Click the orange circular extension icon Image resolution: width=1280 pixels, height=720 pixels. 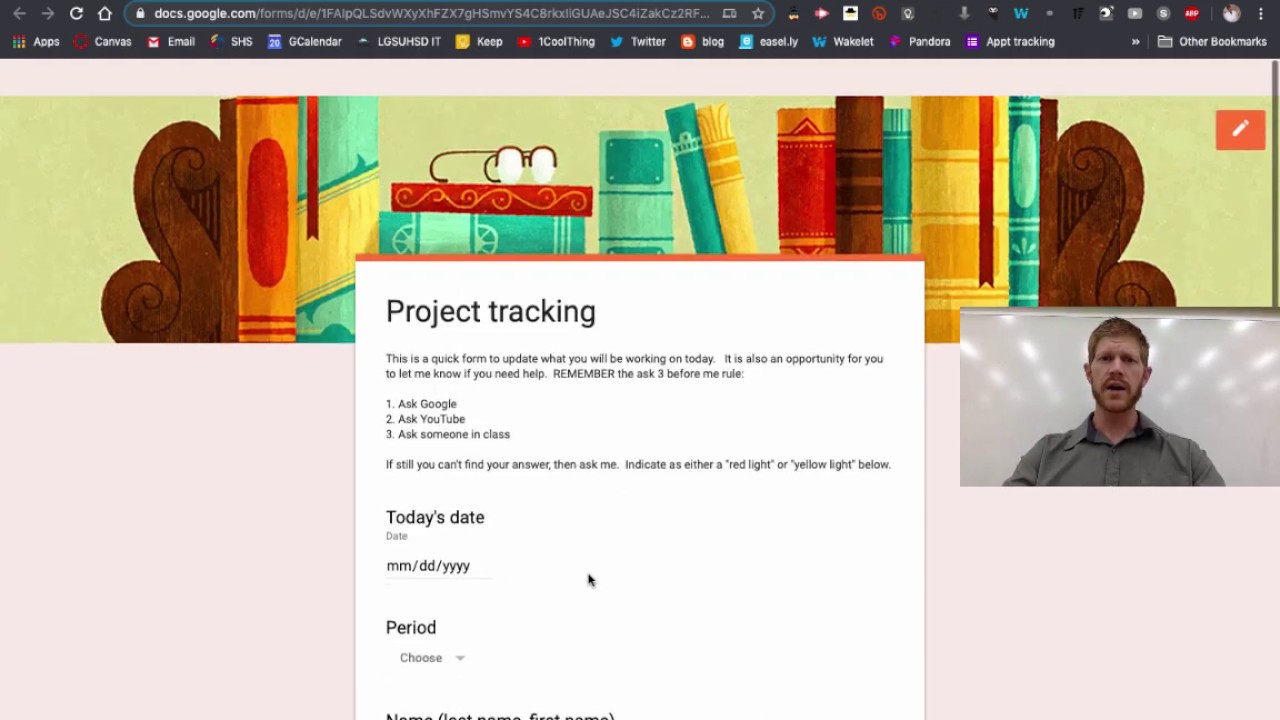tap(879, 13)
